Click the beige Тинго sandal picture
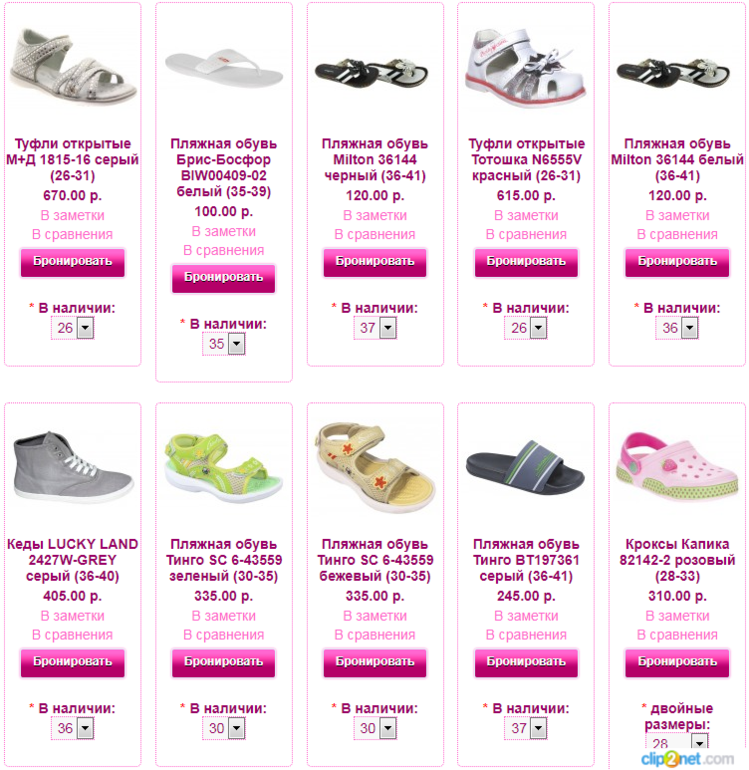This screenshot has height=770, width=749. [375, 469]
